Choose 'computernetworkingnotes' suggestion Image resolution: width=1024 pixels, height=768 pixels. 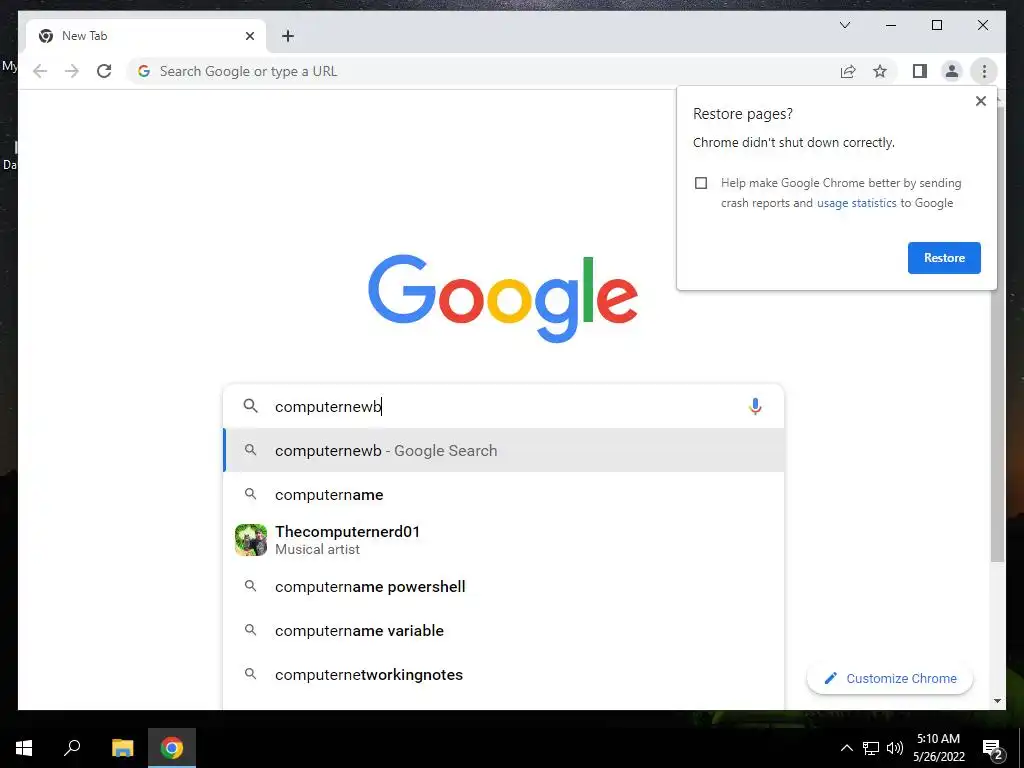[x=503, y=675]
